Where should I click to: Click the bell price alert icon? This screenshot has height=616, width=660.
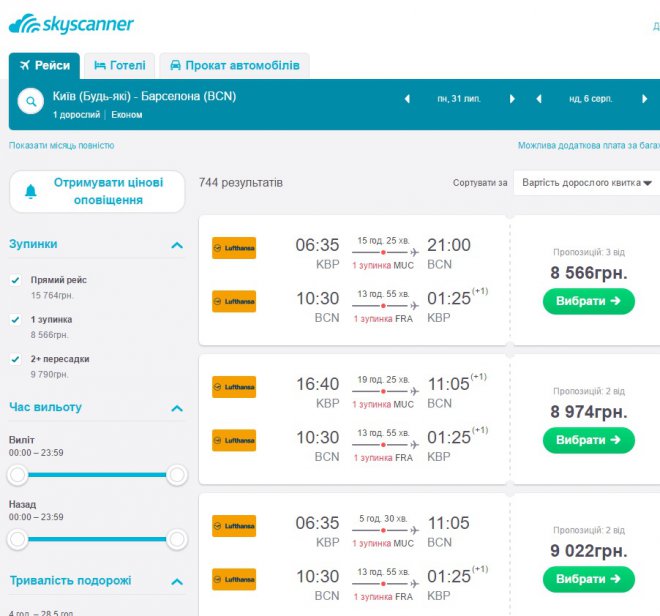click(x=31, y=192)
